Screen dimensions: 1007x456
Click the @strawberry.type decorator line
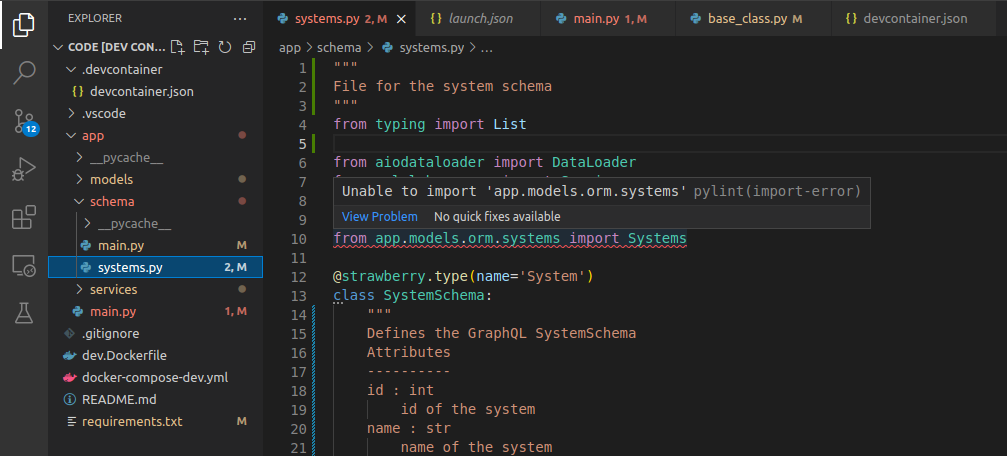click(x=463, y=277)
